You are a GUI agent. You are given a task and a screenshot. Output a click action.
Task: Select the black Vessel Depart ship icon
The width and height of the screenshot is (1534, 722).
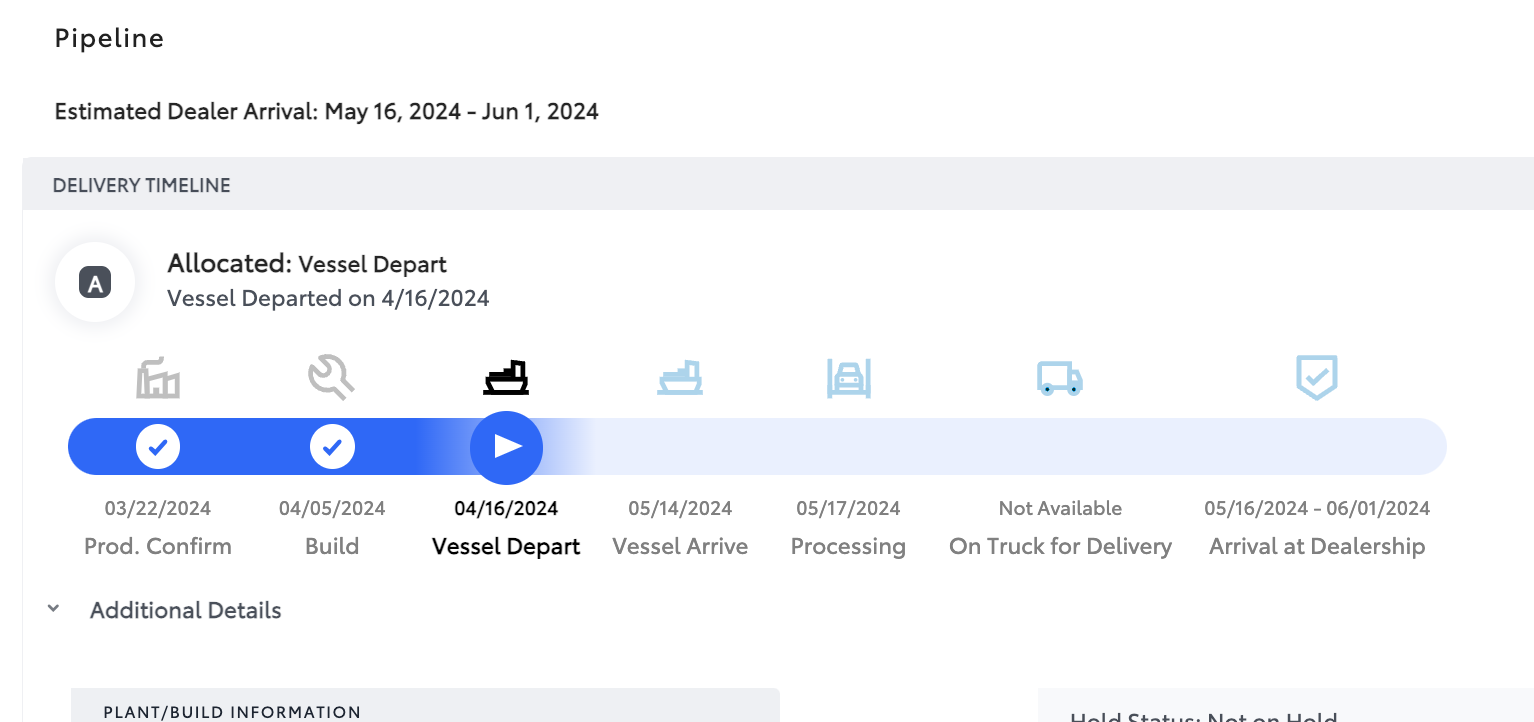click(506, 378)
